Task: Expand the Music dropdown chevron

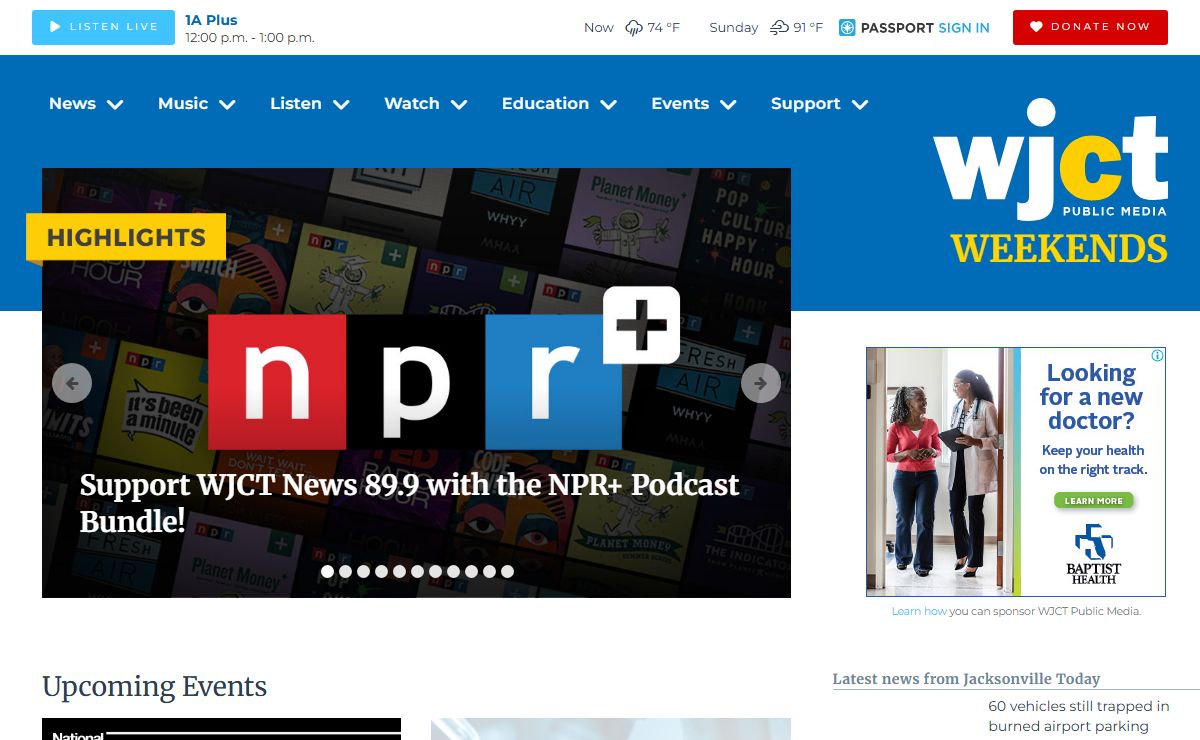Action: point(227,104)
